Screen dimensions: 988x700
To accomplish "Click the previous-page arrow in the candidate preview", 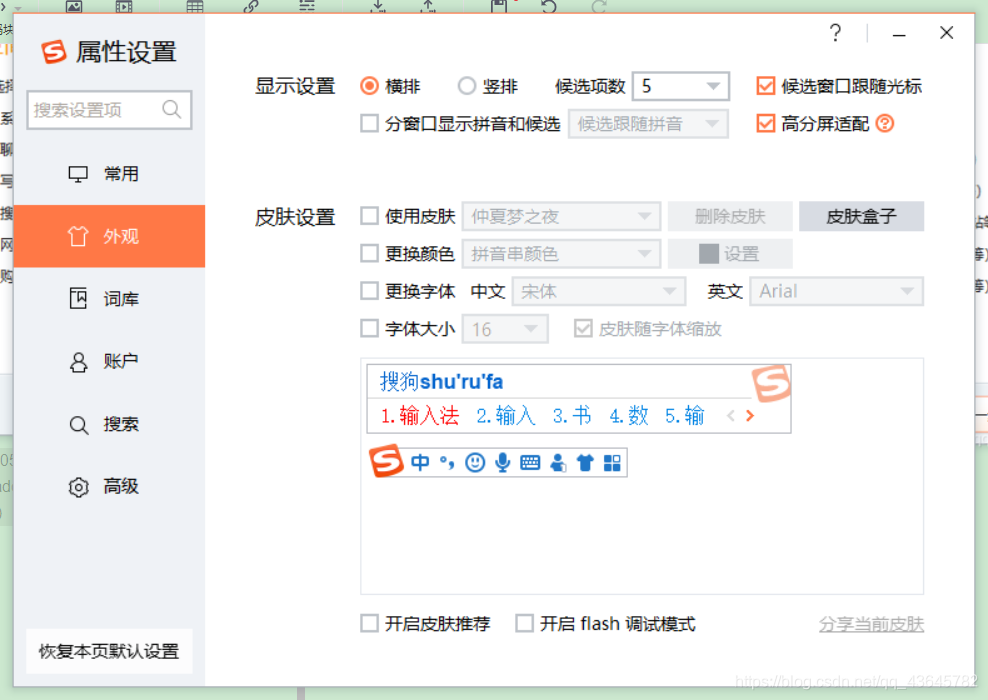I will [731, 416].
